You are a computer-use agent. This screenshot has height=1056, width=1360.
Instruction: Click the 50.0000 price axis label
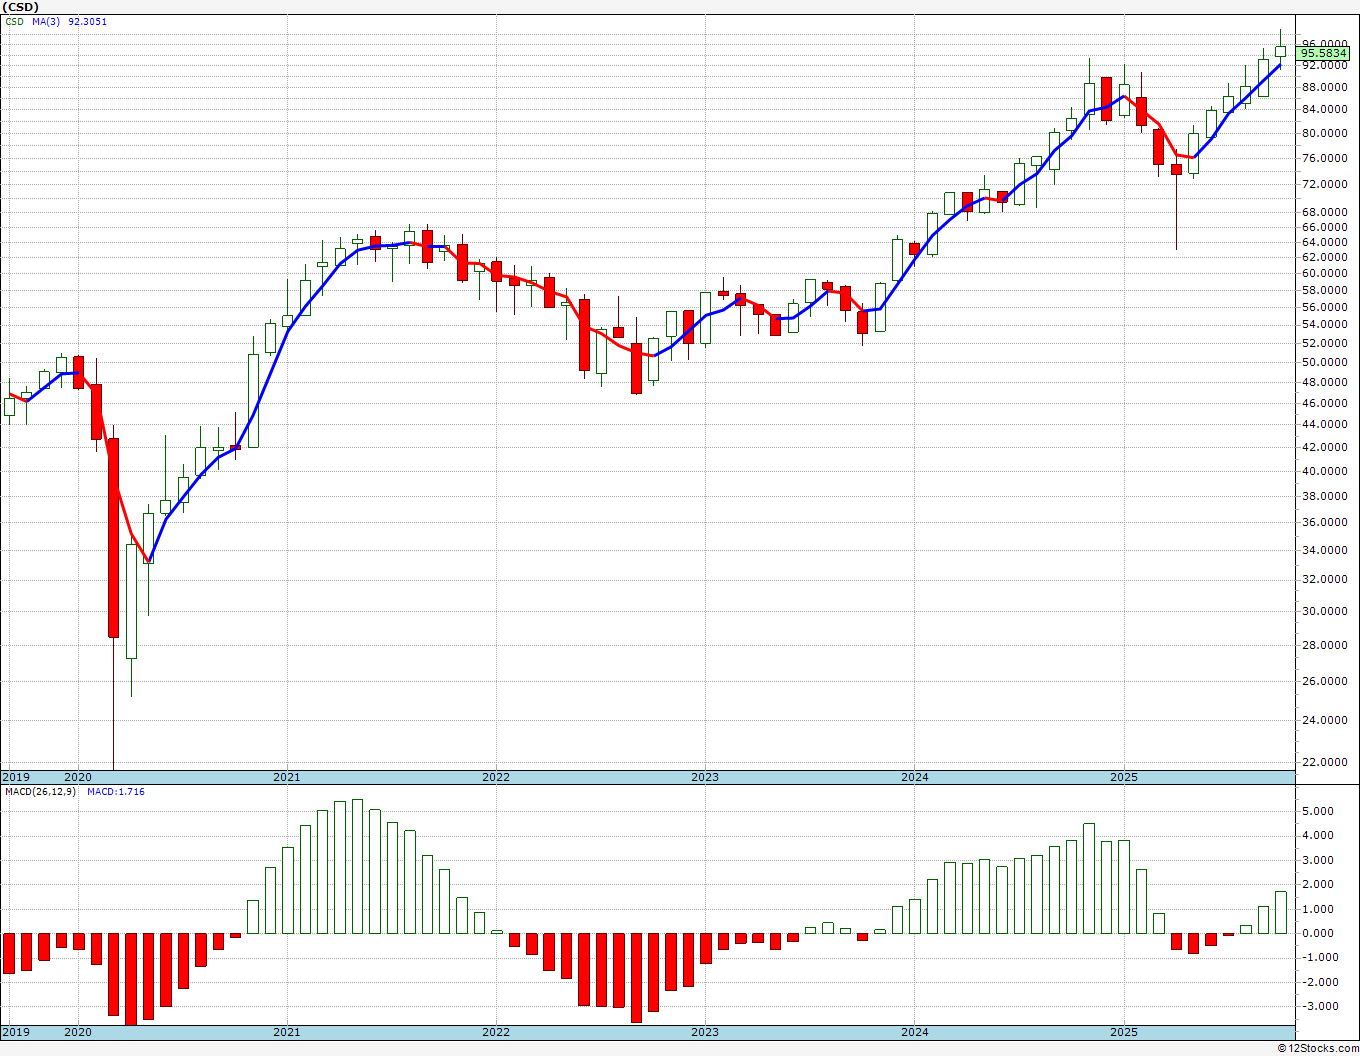[x=1326, y=362]
